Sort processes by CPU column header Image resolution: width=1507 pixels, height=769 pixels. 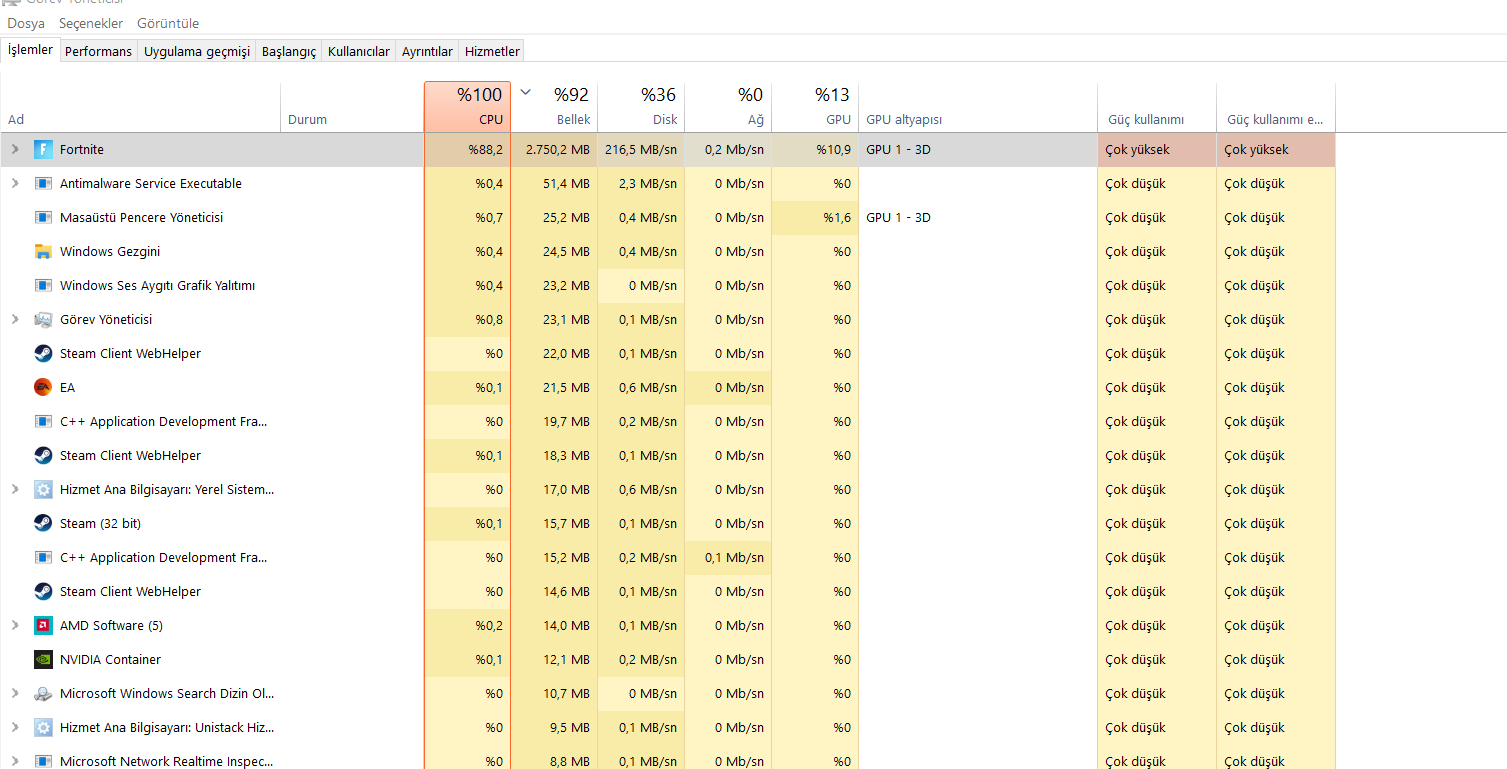point(467,107)
